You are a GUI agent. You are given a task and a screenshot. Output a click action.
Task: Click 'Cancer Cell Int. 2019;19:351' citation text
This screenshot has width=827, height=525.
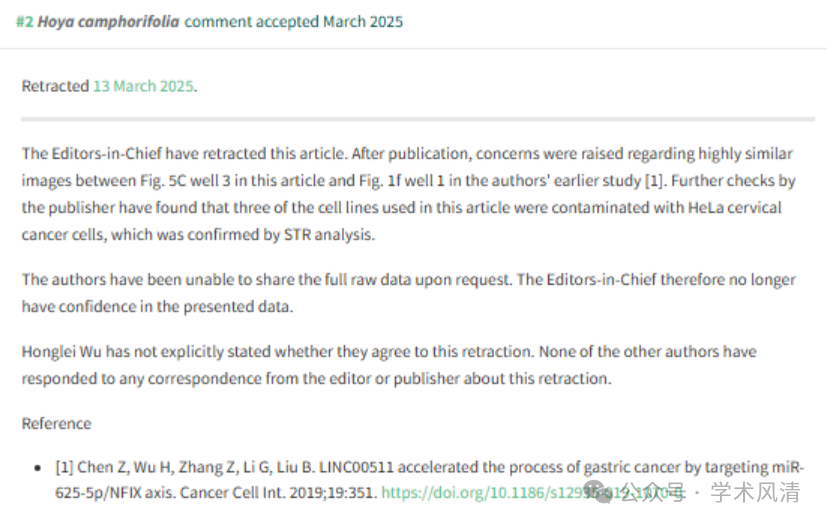pyautogui.click(x=277, y=493)
